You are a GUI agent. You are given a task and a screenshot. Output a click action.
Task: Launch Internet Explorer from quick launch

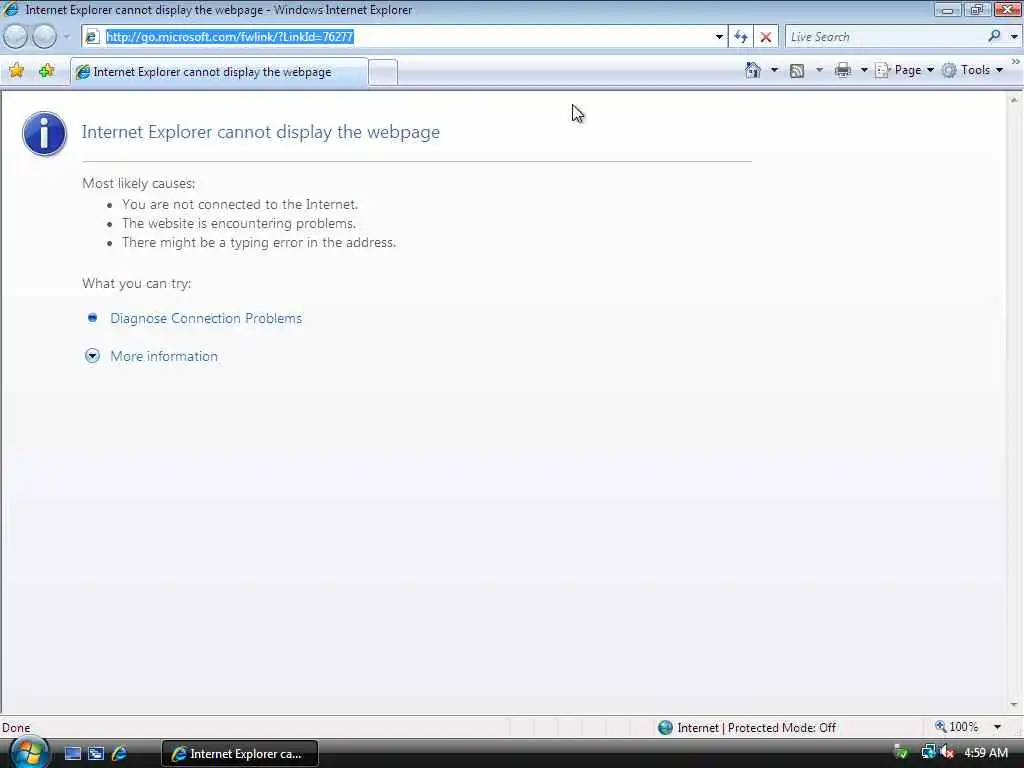(x=120, y=754)
